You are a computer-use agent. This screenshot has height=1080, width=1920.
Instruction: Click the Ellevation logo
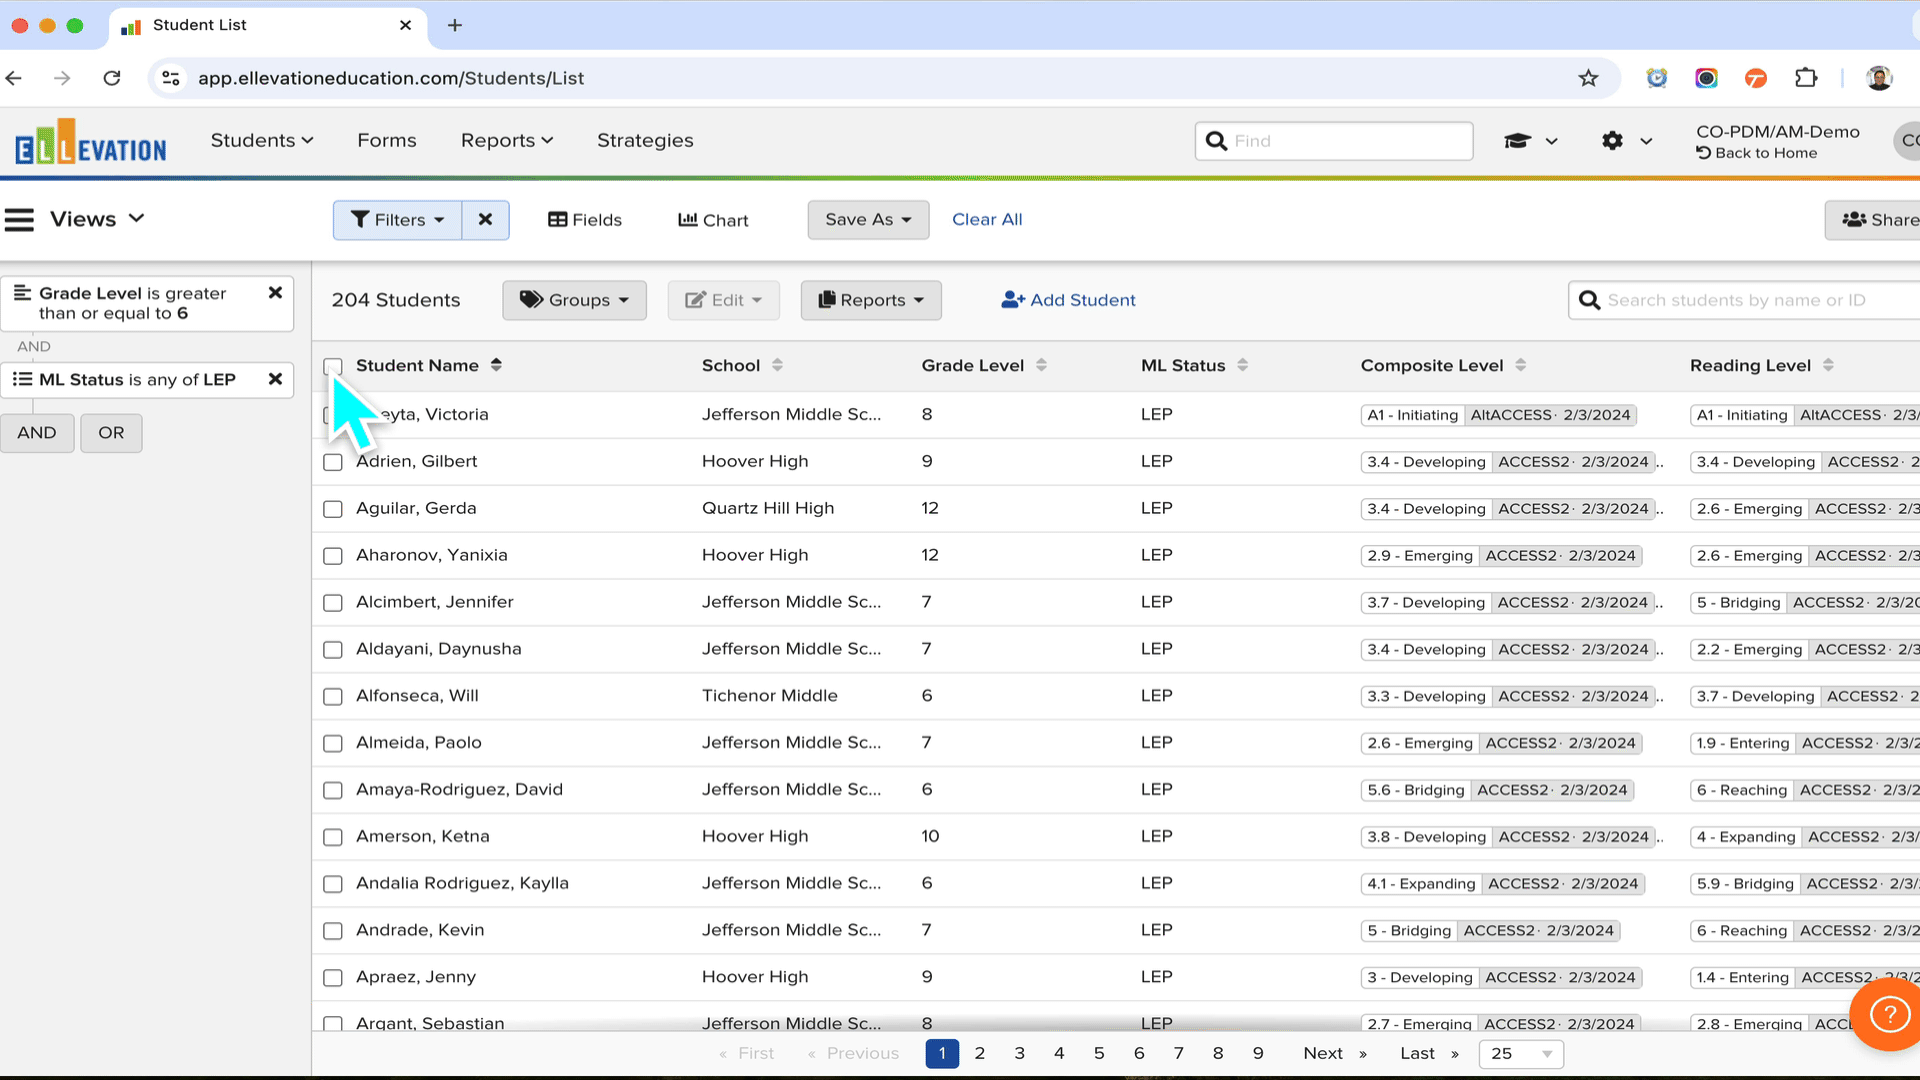pyautogui.click(x=91, y=142)
